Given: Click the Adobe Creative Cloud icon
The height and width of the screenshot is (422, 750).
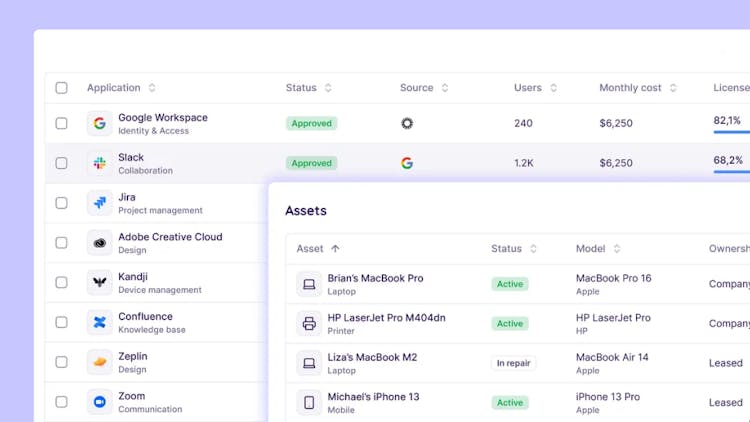Looking at the screenshot, I should coord(99,243).
